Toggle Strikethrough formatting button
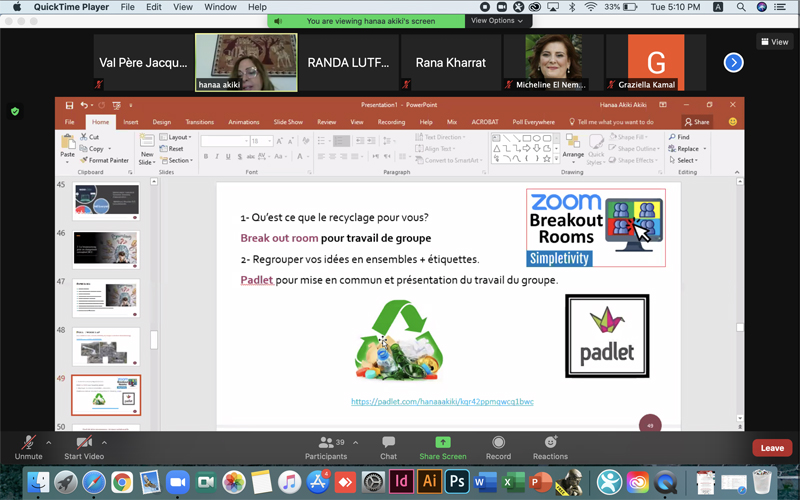The height and width of the screenshot is (500, 800). point(251,156)
